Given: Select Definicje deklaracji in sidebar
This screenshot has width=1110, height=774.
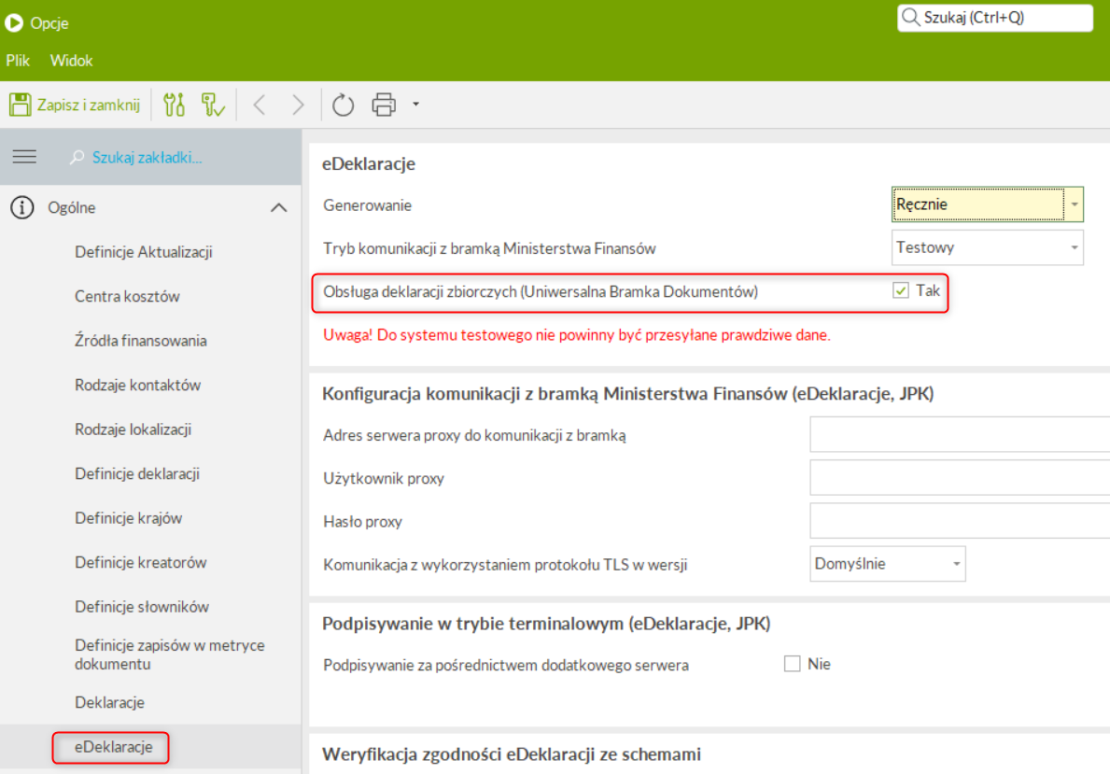Looking at the screenshot, I should tap(138, 474).
